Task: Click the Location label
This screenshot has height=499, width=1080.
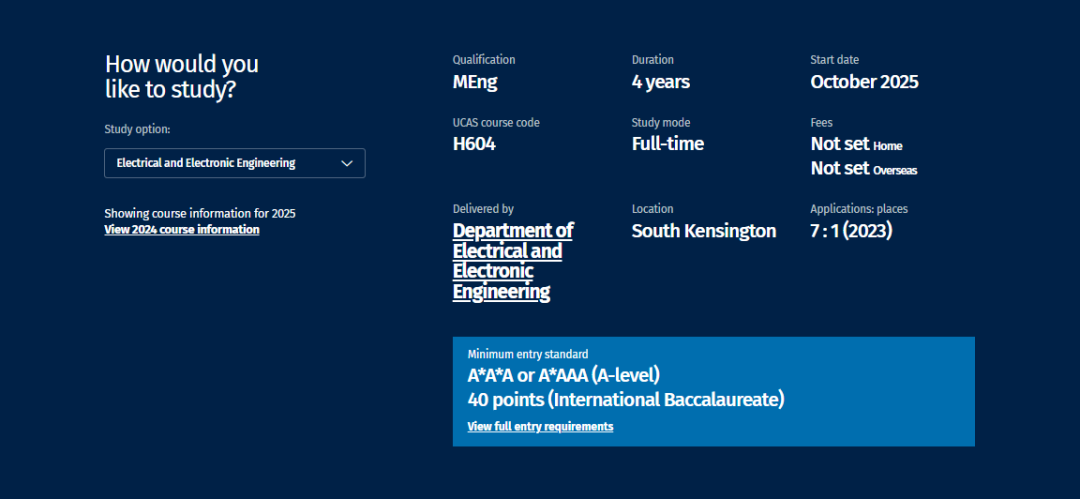Action: pyautogui.click(x=652, y=209)
